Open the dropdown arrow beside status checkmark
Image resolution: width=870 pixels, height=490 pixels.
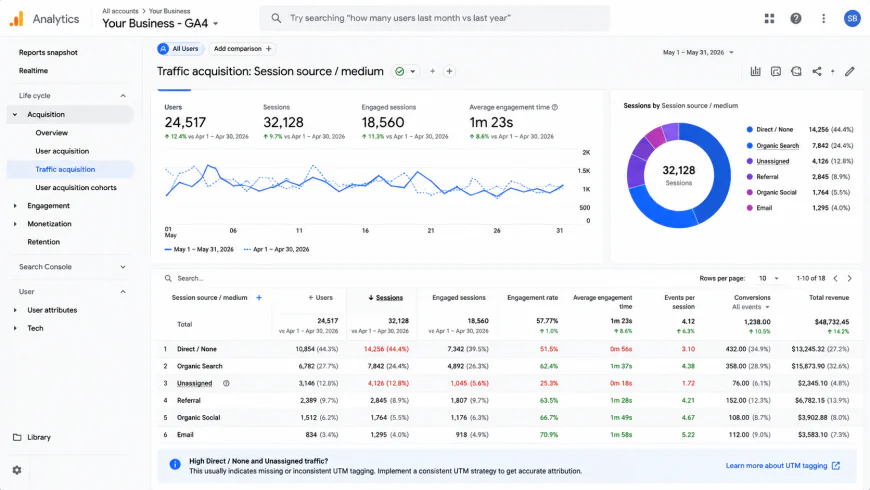tap(413, 71)
